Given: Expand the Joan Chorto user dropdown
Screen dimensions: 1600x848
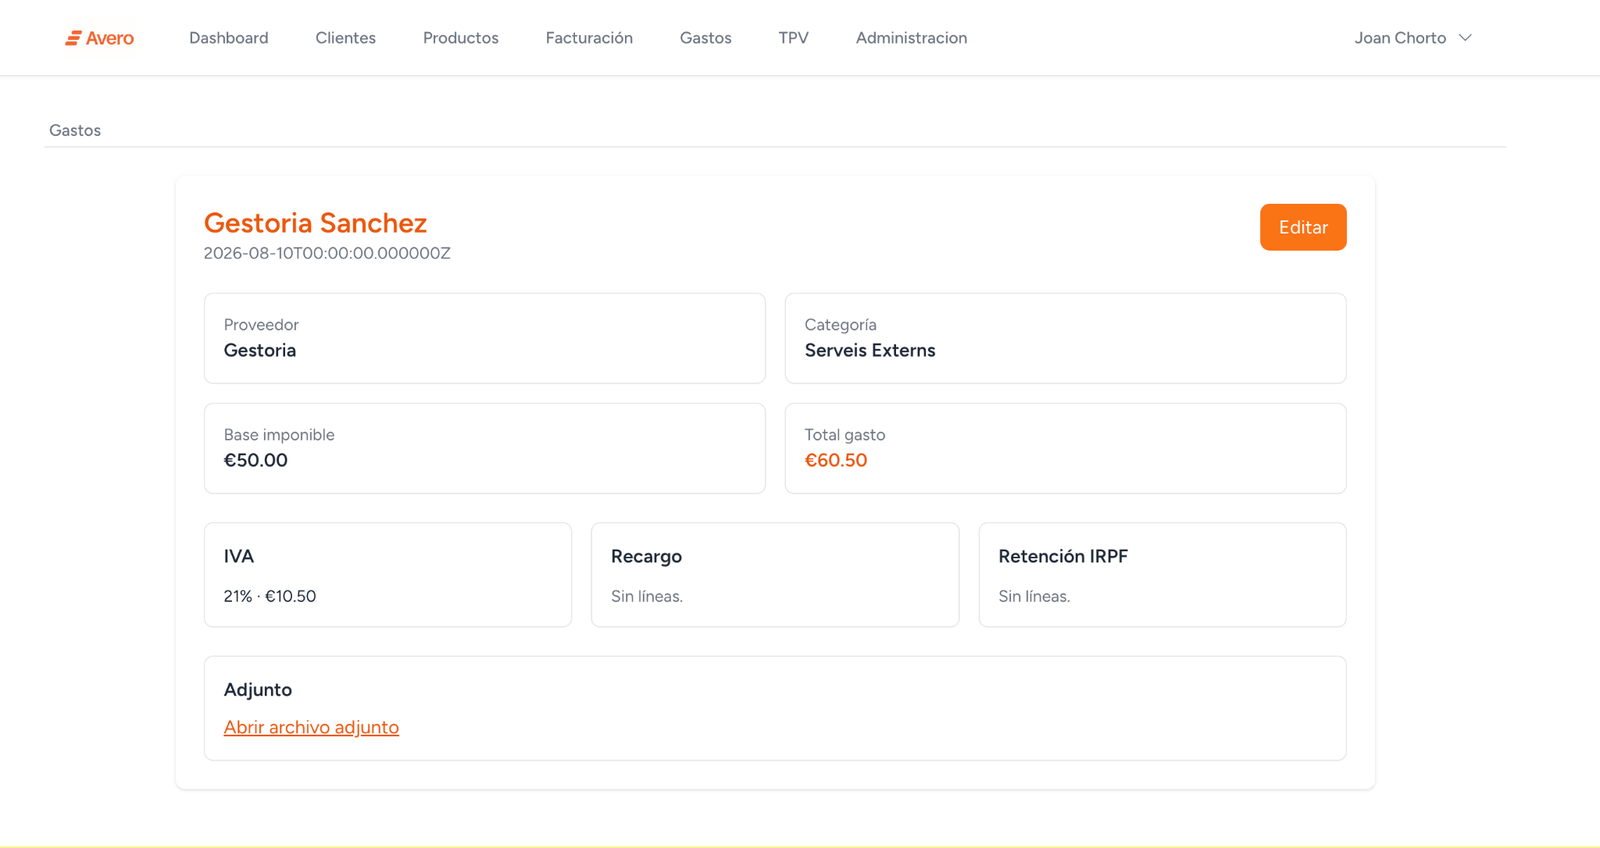Looking at the screenshot, I should point(1413,38).
